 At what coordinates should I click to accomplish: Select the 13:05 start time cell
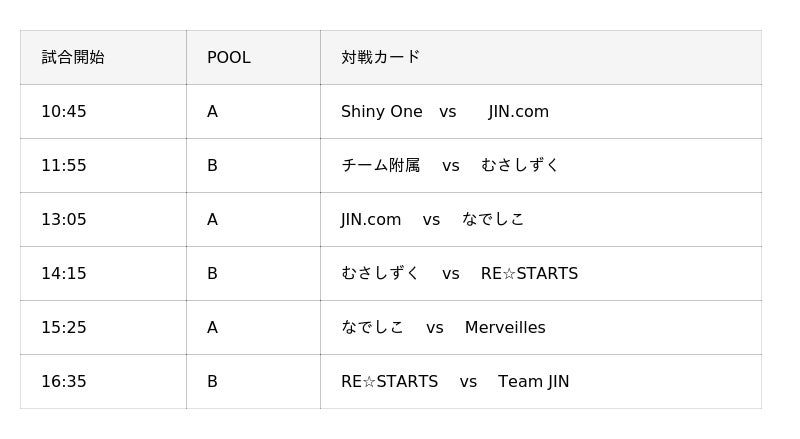(x=64, y=220)
